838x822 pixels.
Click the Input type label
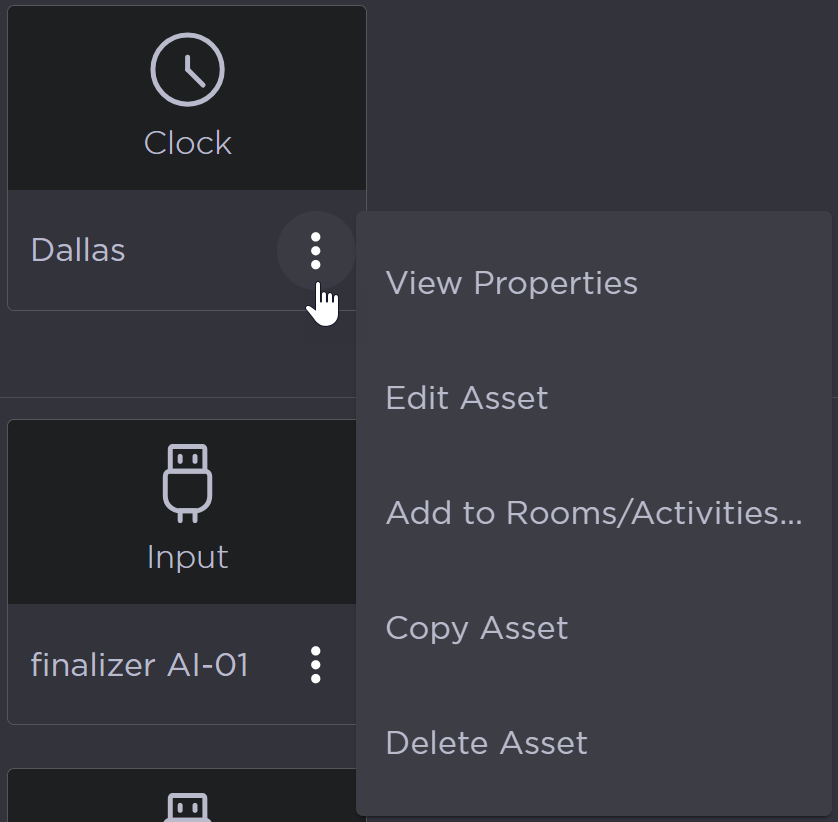[187, 557]
